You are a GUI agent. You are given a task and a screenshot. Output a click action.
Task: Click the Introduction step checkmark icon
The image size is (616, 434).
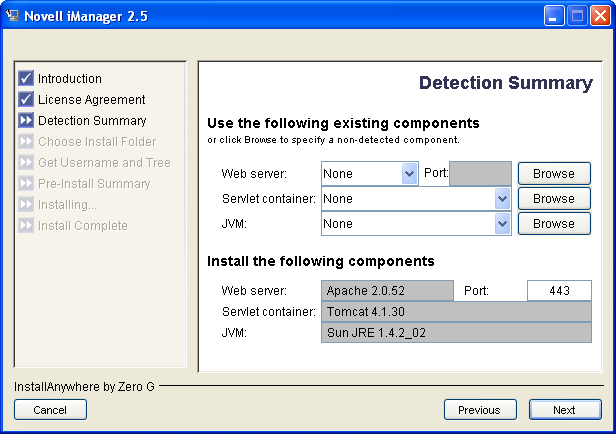point(26,78)
